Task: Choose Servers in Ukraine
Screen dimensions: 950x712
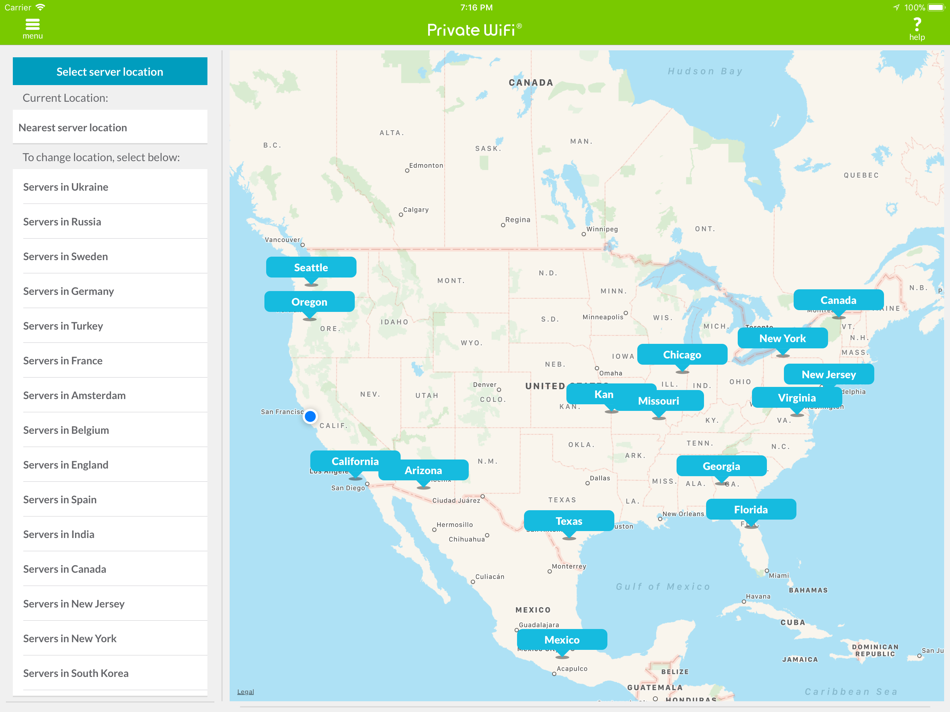Action: click(110, 187)
